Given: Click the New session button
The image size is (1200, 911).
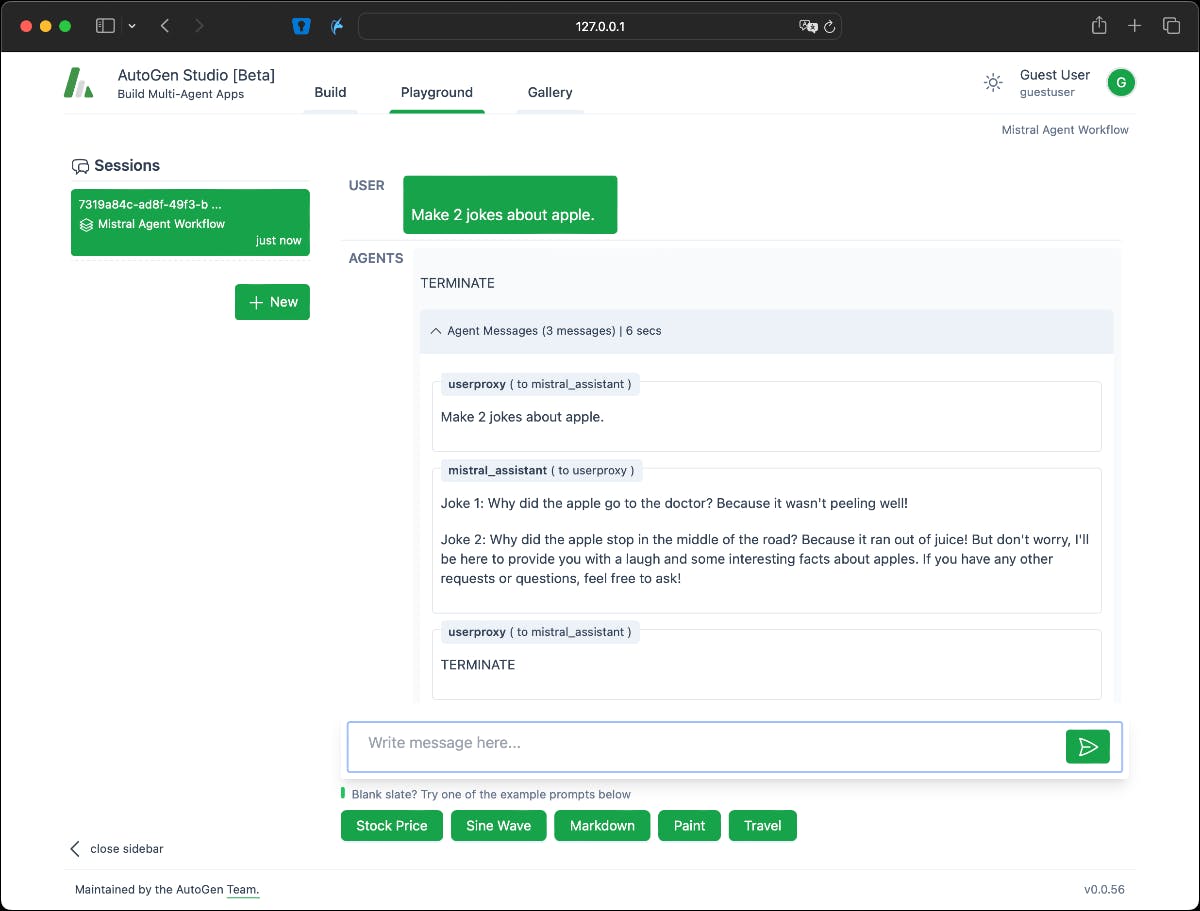Looking at the screenshot, I should click(272, 302).
